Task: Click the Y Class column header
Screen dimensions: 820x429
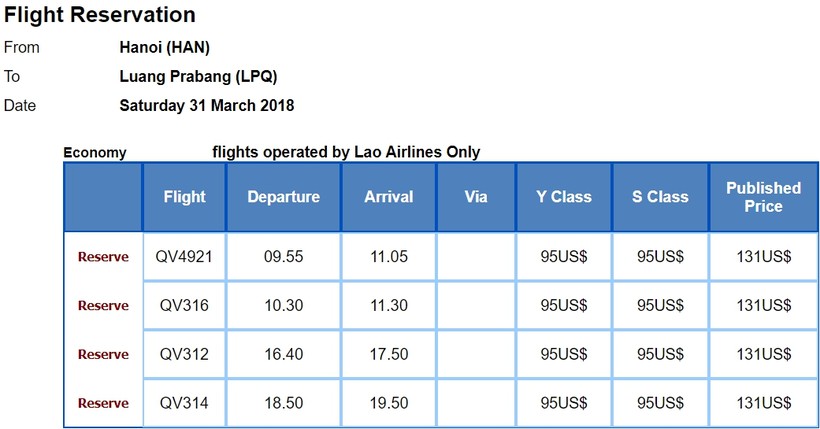Action: (x=563, y=197)
